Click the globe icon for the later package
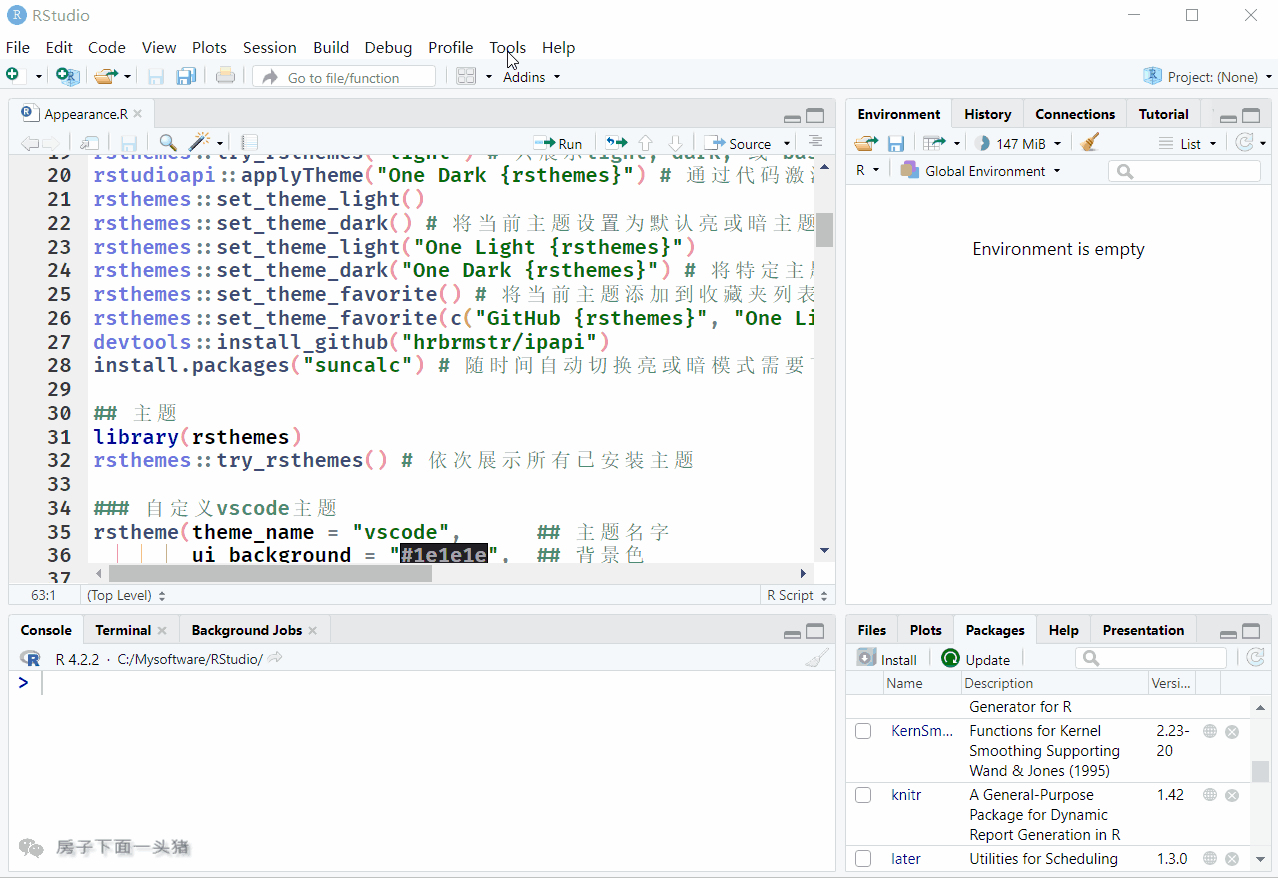 [x=1210, y=859]
